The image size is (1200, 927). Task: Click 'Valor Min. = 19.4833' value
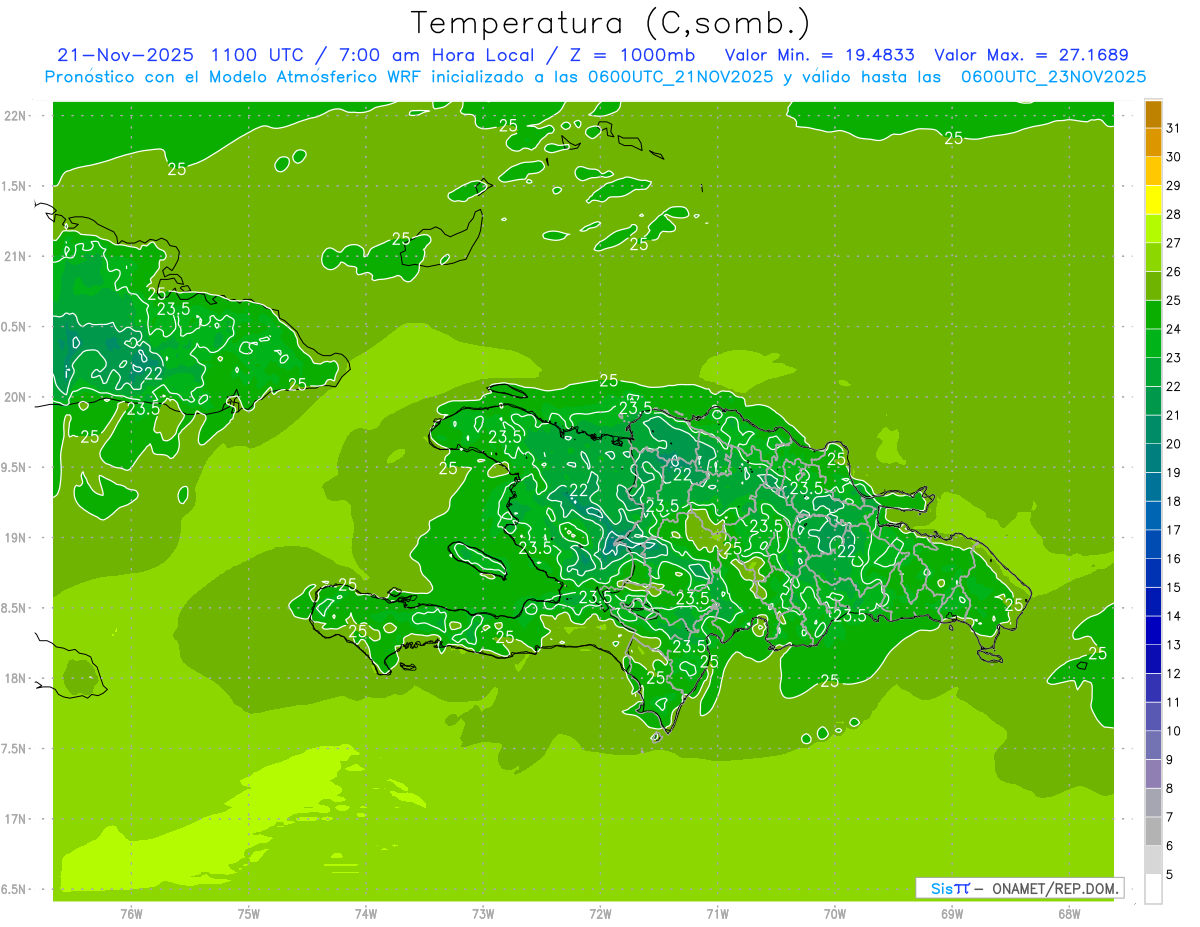click(x=820, y=55)
